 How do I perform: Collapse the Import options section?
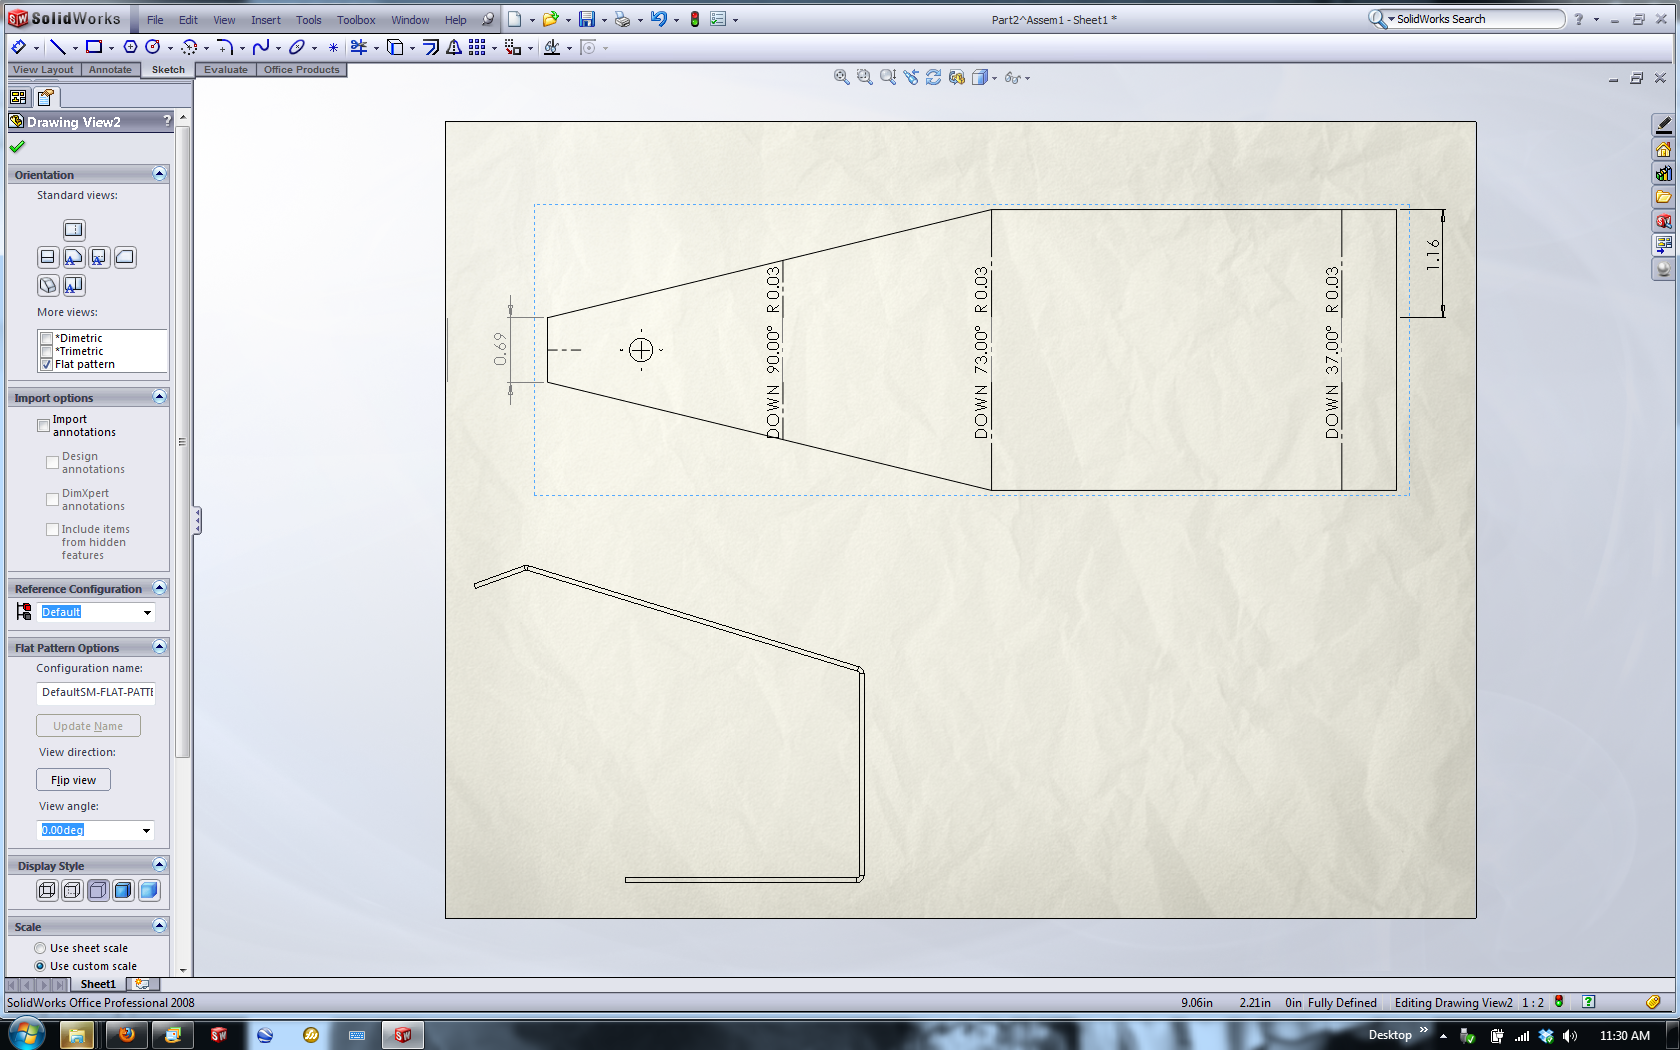click(159, 397)
